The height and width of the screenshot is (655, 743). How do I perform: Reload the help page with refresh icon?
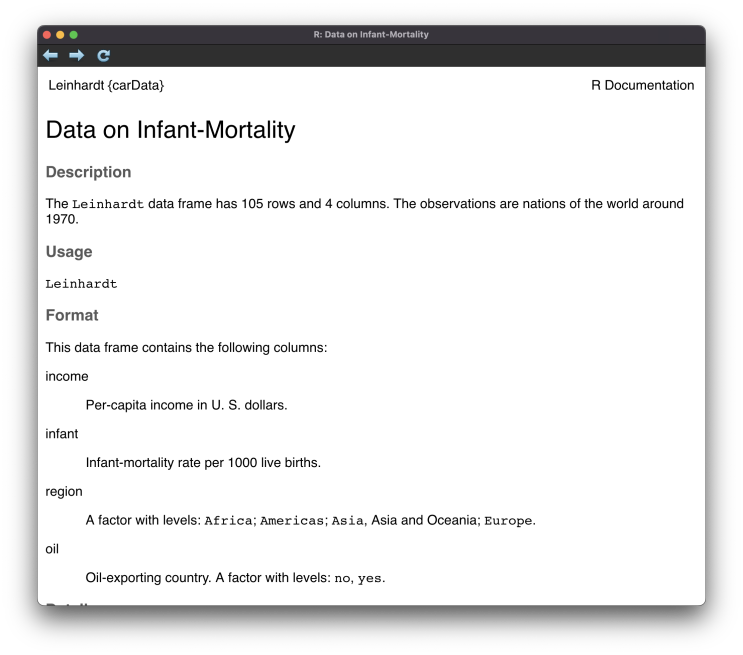coord(103,56)
